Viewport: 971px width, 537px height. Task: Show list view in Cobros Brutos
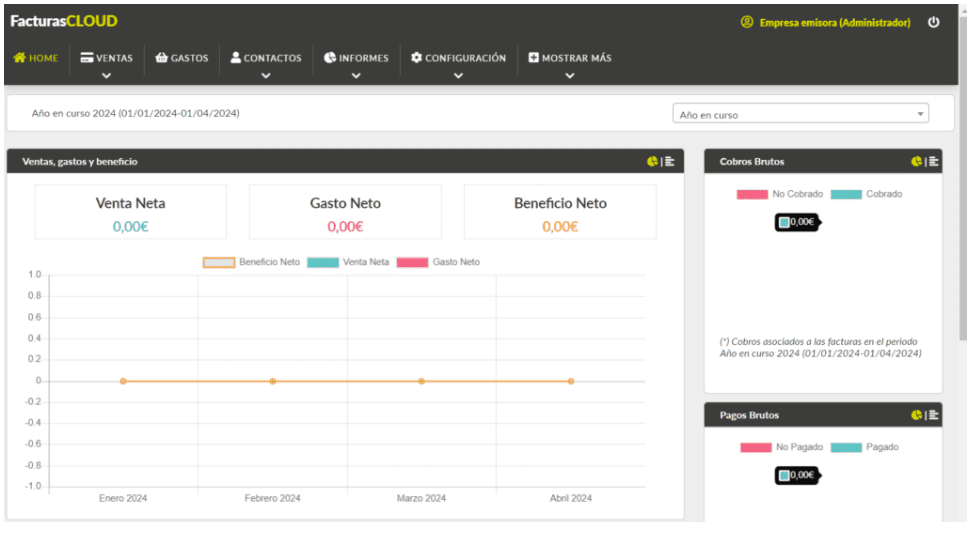pyautogui.click(x=933, y=161)
